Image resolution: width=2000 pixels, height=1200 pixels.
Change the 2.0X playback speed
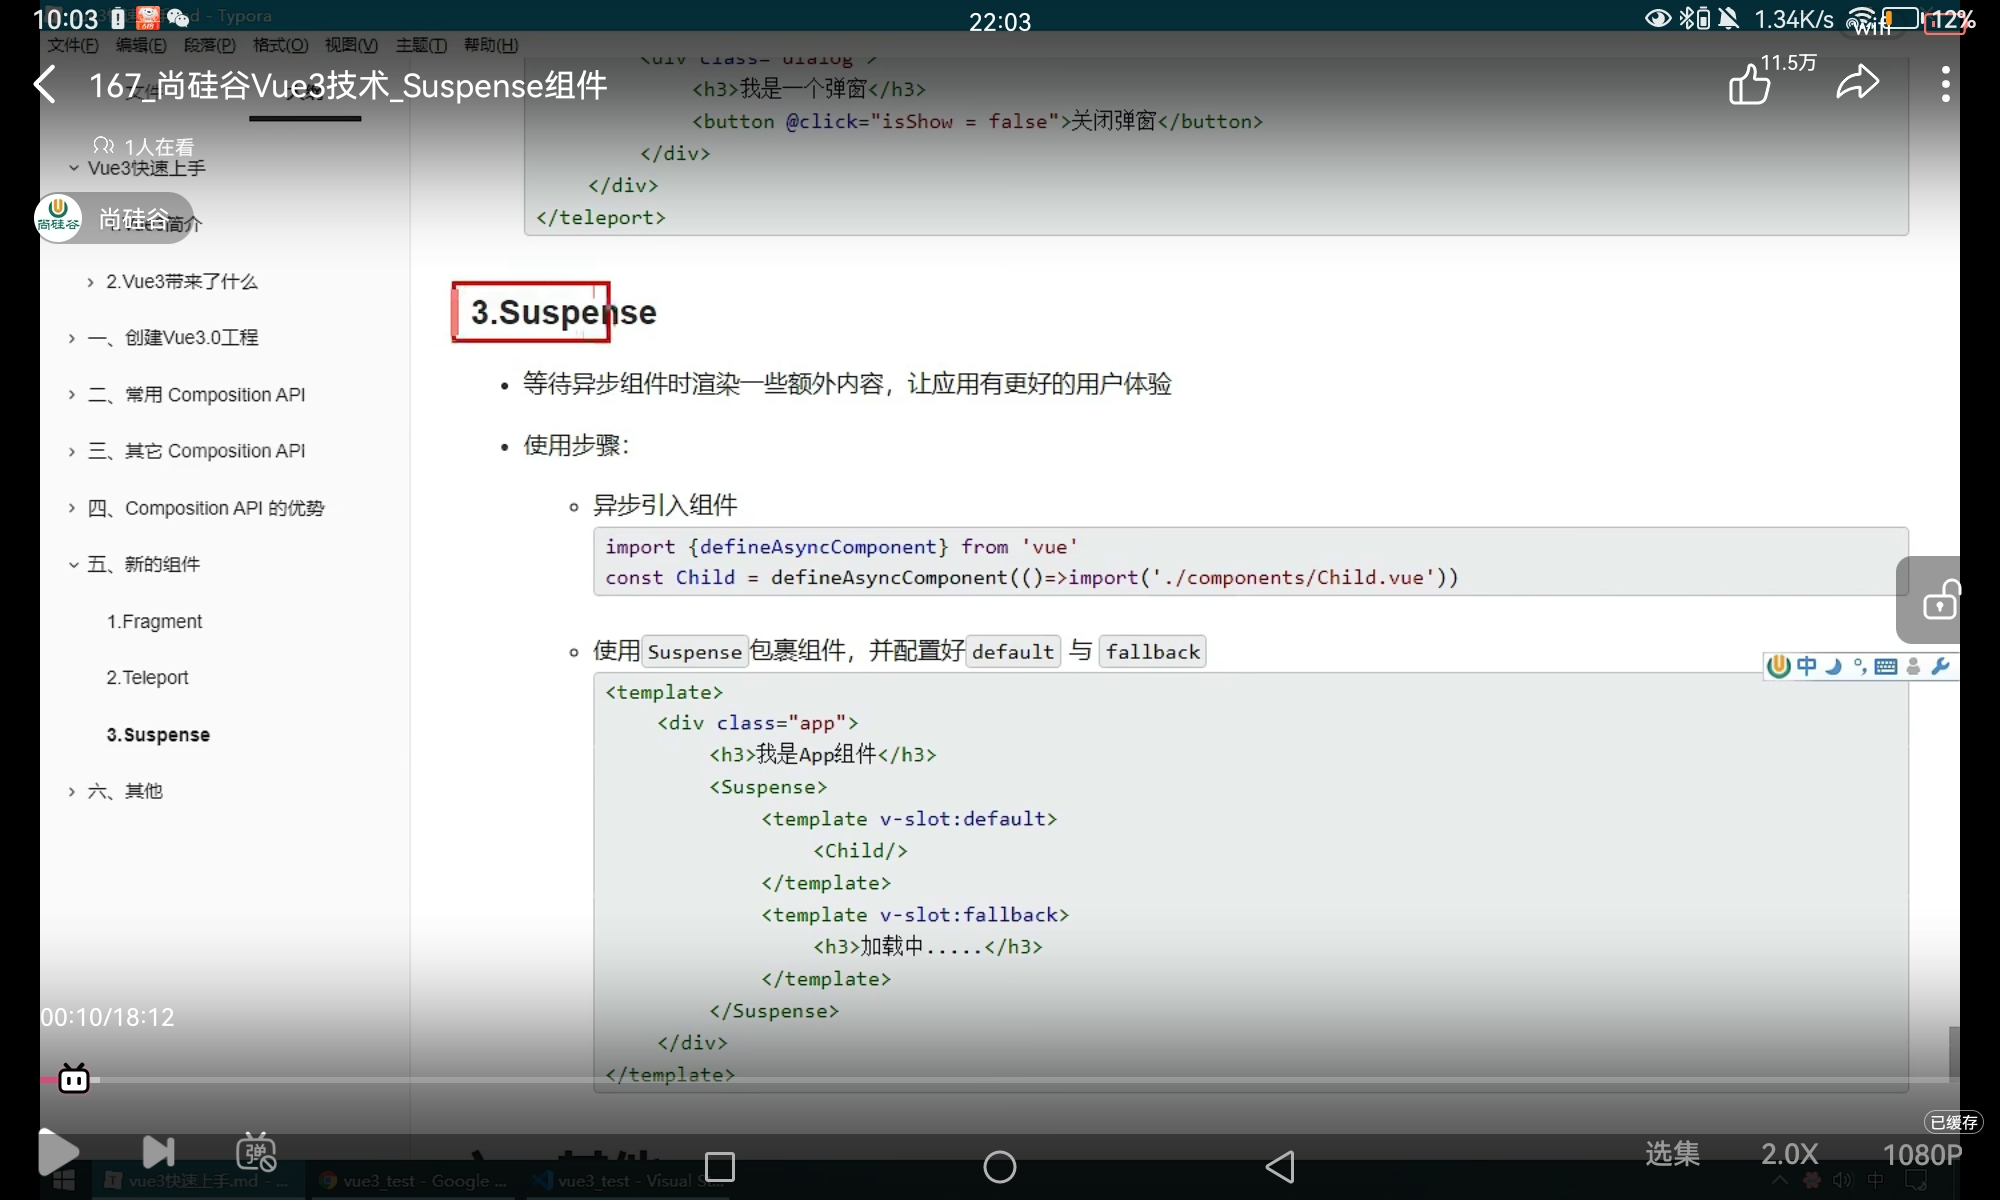click(1789, 1154)
